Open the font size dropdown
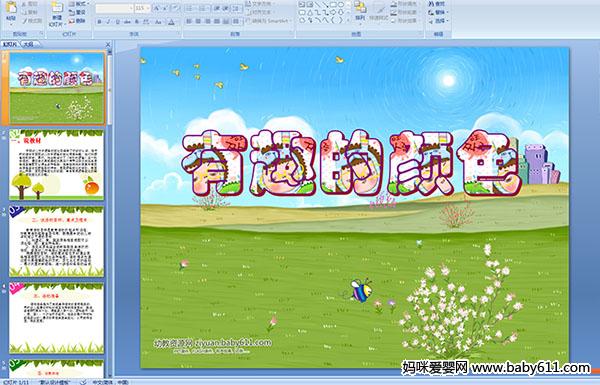Viewport: 600px width, 385px height. click(142, 8)
